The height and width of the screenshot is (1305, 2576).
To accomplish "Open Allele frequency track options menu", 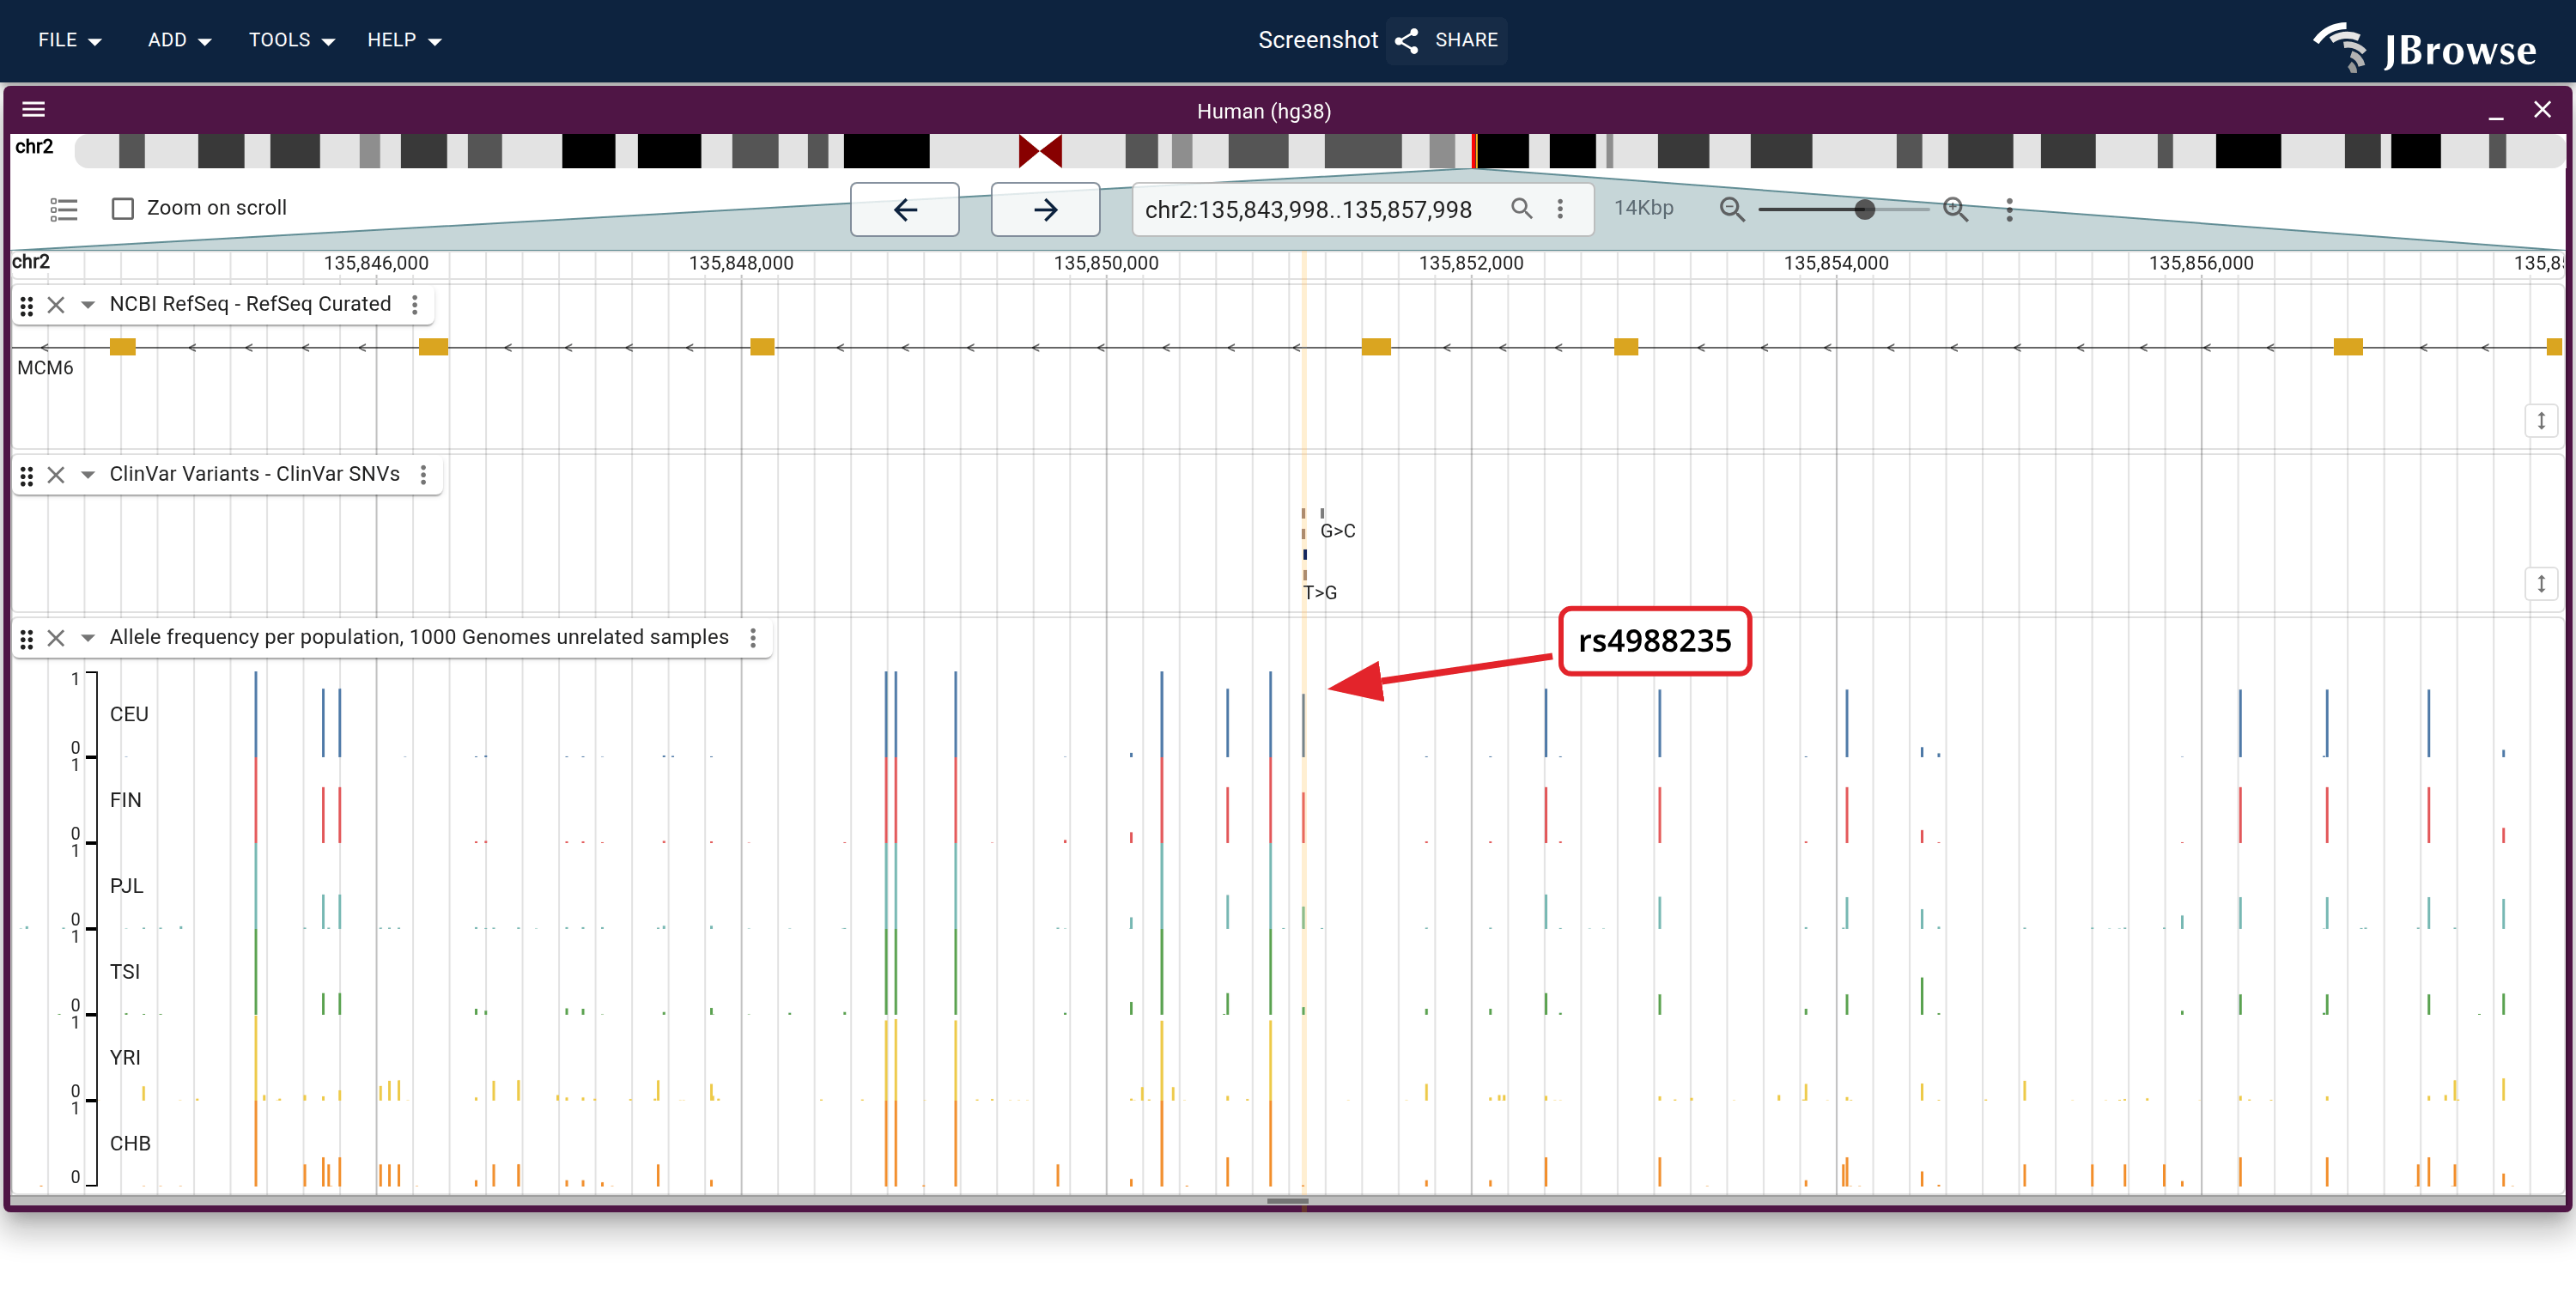I will point(753,637).
